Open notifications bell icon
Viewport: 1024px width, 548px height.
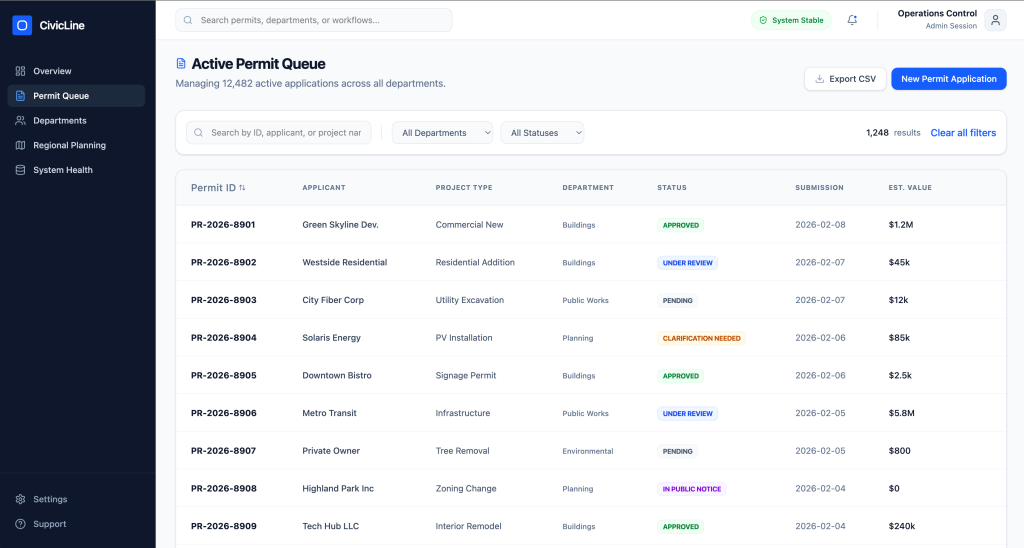click(x=852, y=20)
